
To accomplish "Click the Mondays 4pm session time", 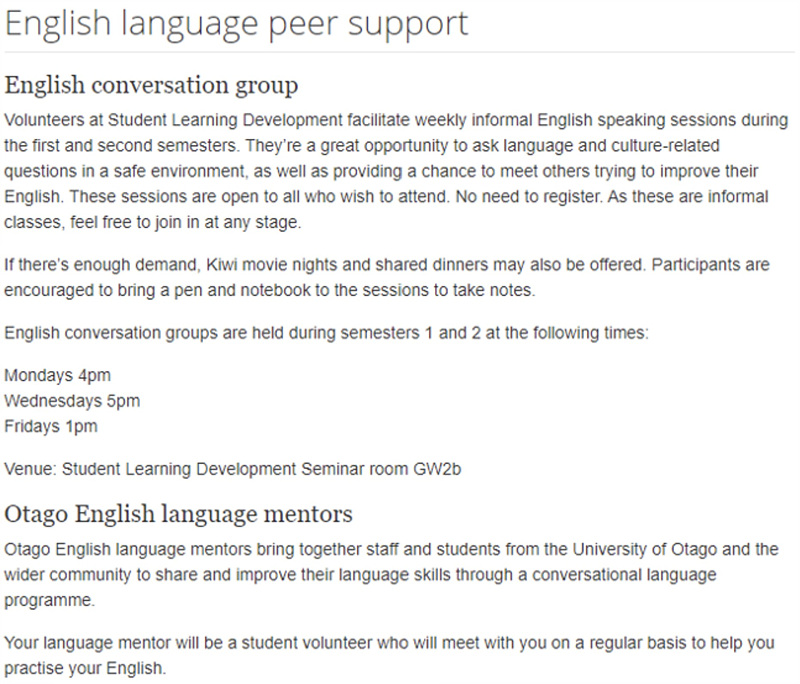I will tap(58, 375).
